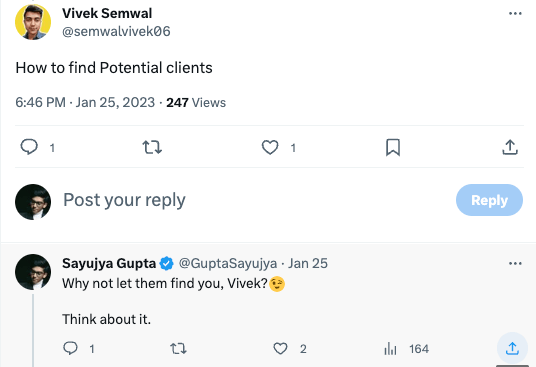Like the 'How to find Potential clients' post
This screenshot has width=536, height=367.
(x=270, y=147)
